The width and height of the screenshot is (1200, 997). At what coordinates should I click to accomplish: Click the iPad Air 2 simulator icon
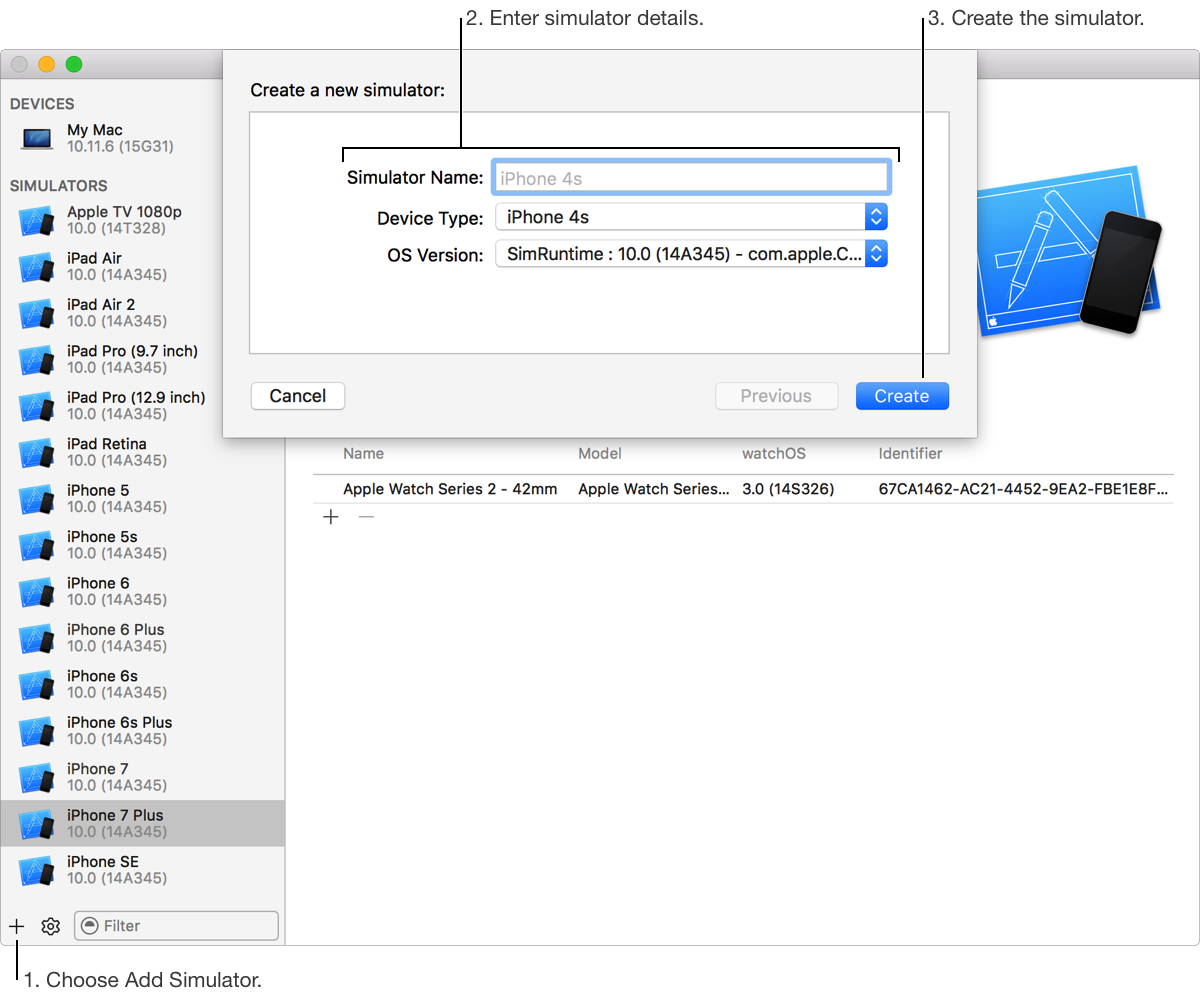tap(36, 314)
